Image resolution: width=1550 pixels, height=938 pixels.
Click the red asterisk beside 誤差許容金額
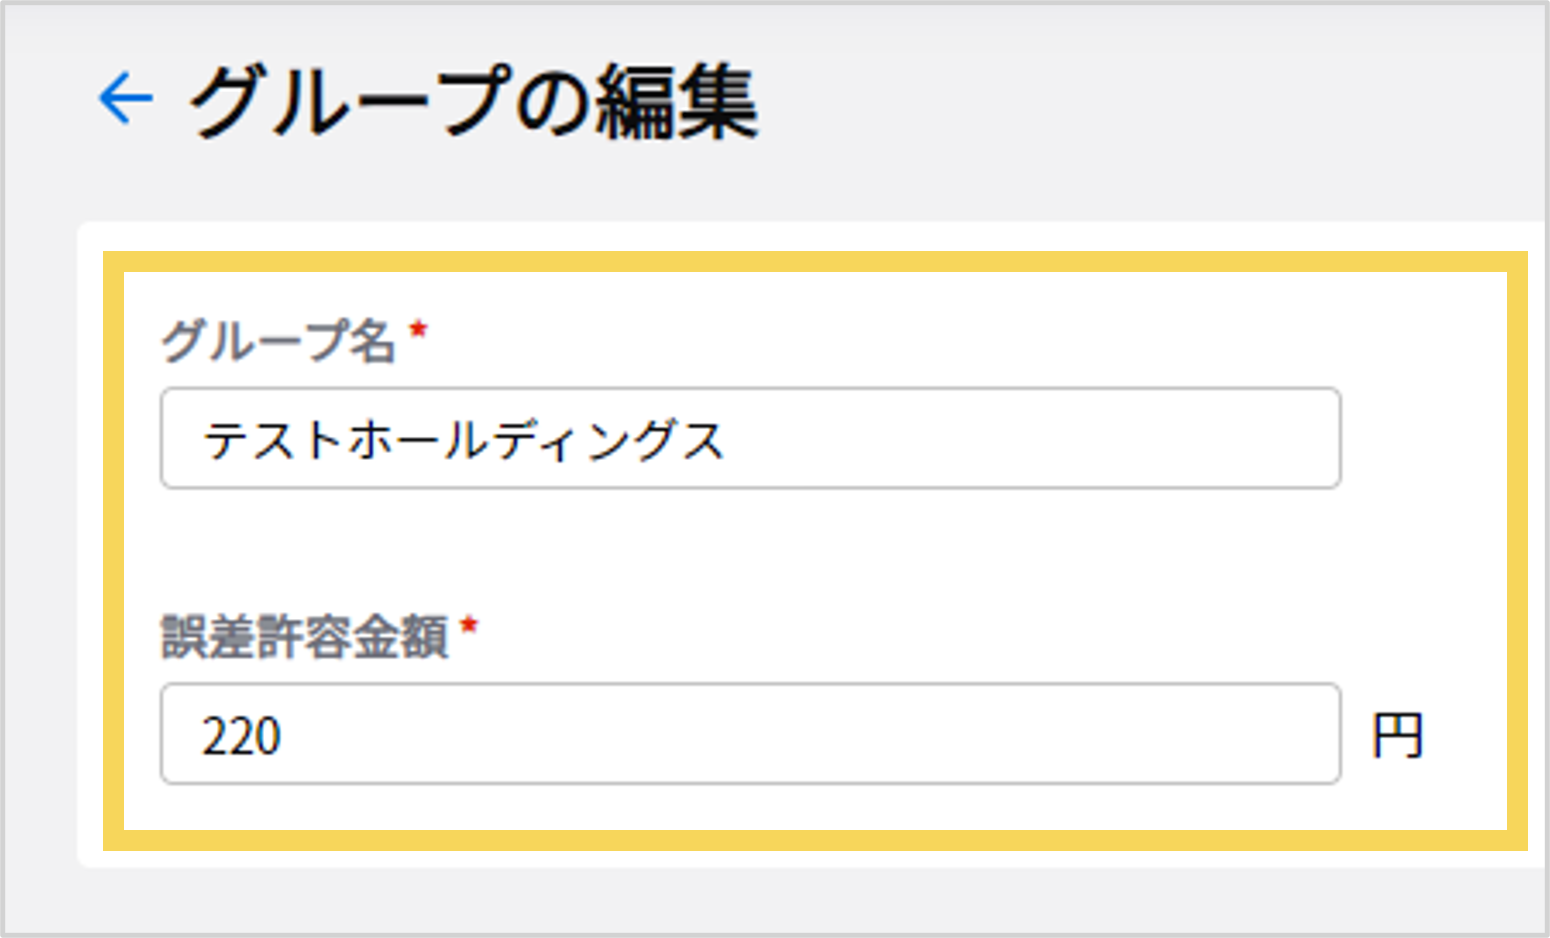(469, 627)
